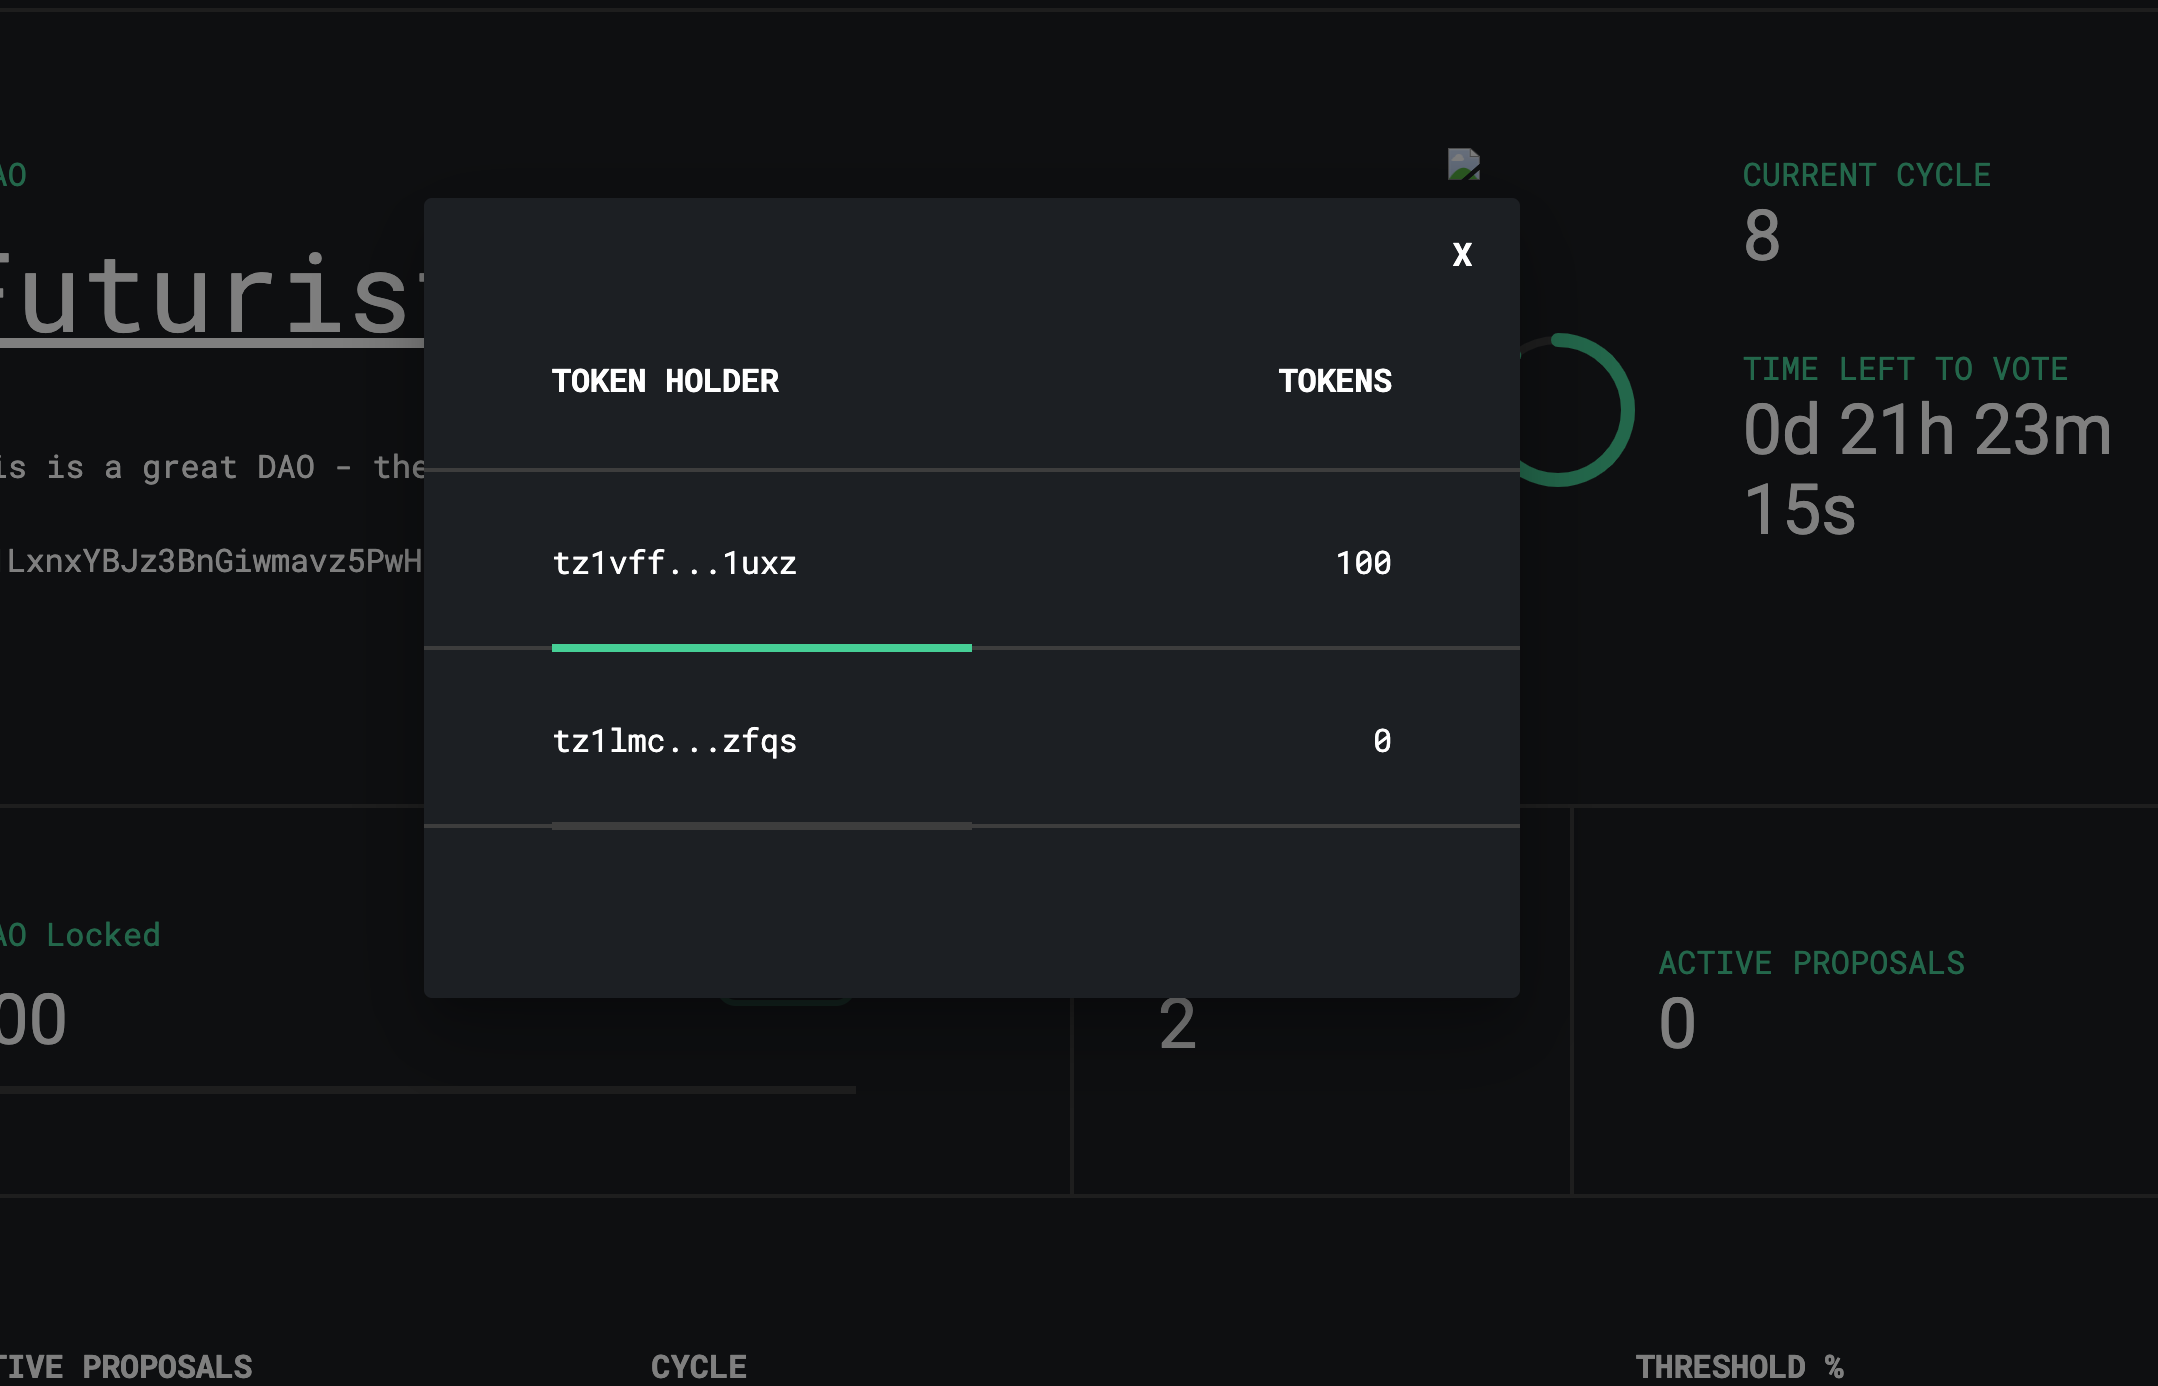Select token holder tz1vff...1uxz
Viewport: 2158px width, 1386px height.
(675, 563)
